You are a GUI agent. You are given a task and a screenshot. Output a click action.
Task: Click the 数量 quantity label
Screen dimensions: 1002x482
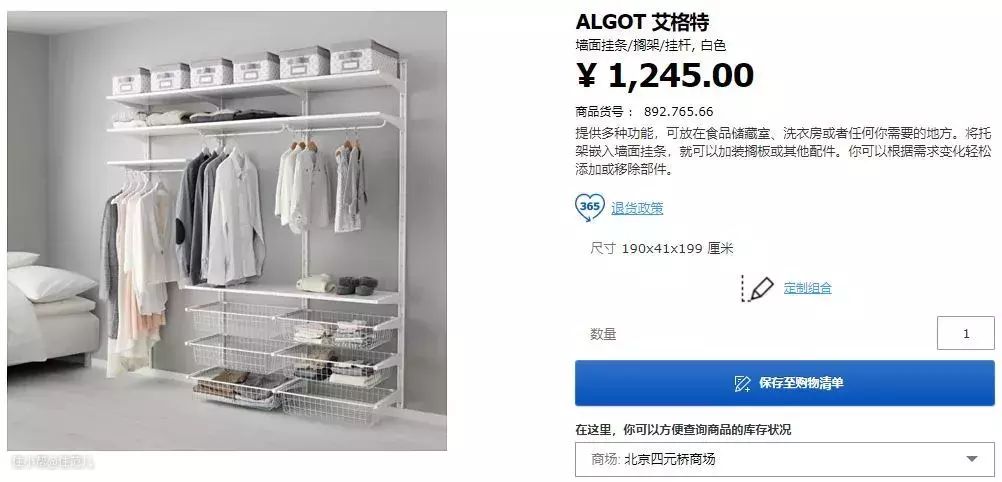(x=603, y=334)
